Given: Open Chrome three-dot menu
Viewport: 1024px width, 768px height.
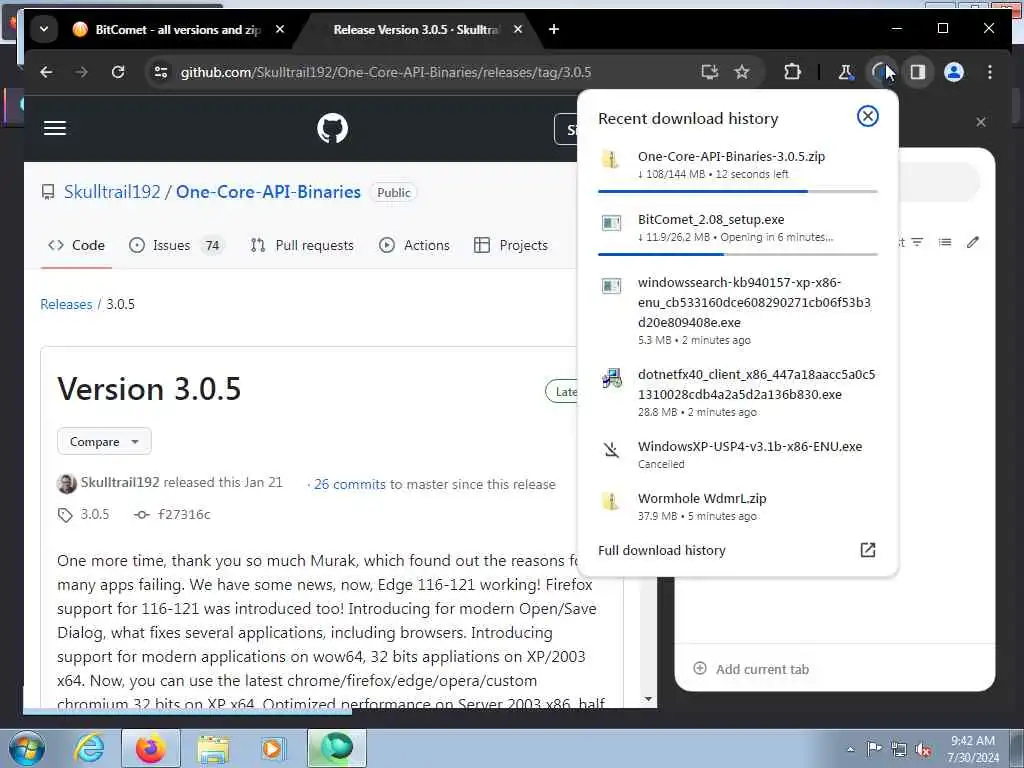Looking at the screenshot, I should [x=990, y=72].
